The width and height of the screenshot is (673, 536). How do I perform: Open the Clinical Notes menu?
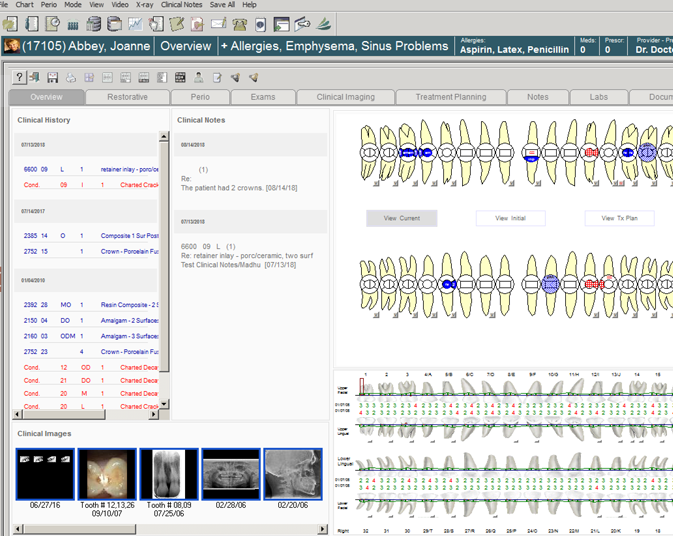181,5
